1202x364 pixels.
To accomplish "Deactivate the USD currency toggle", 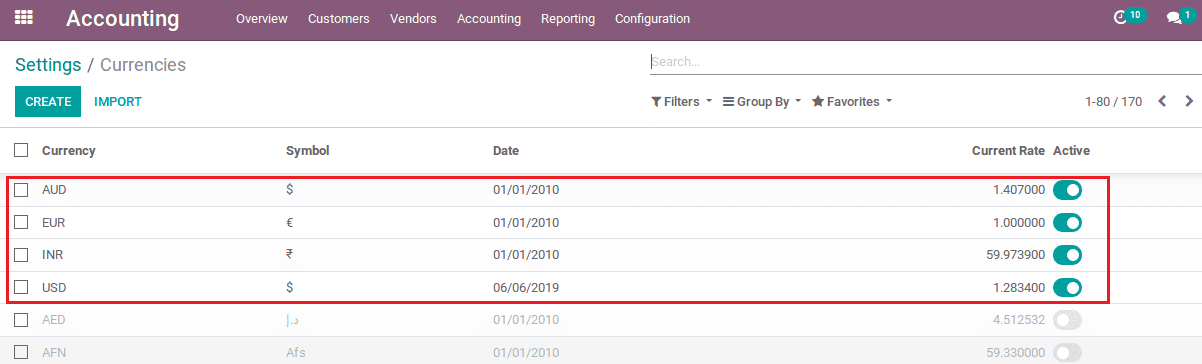I will pyautogui.click(x=1067, y=288).
